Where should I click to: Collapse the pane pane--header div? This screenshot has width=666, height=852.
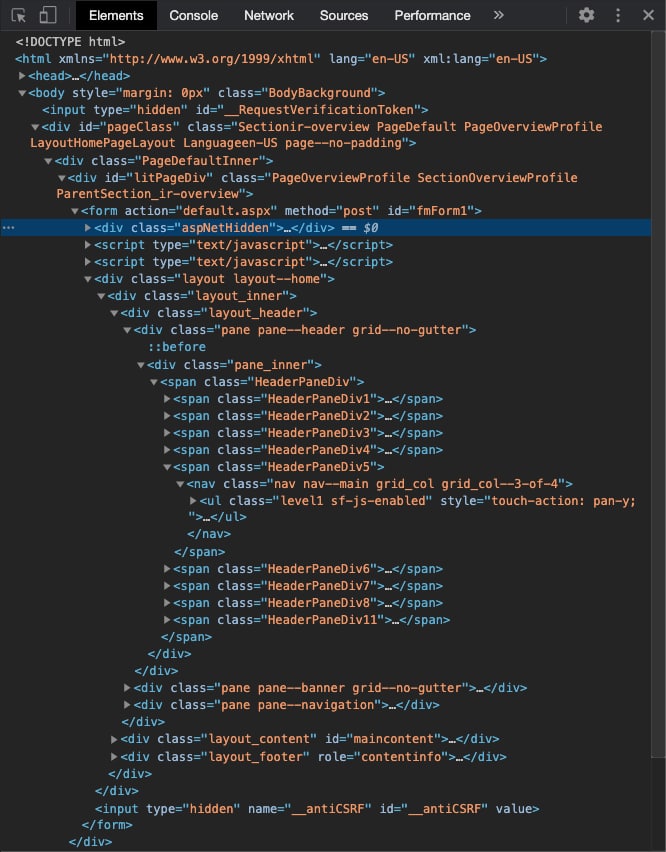coord(128,330)
